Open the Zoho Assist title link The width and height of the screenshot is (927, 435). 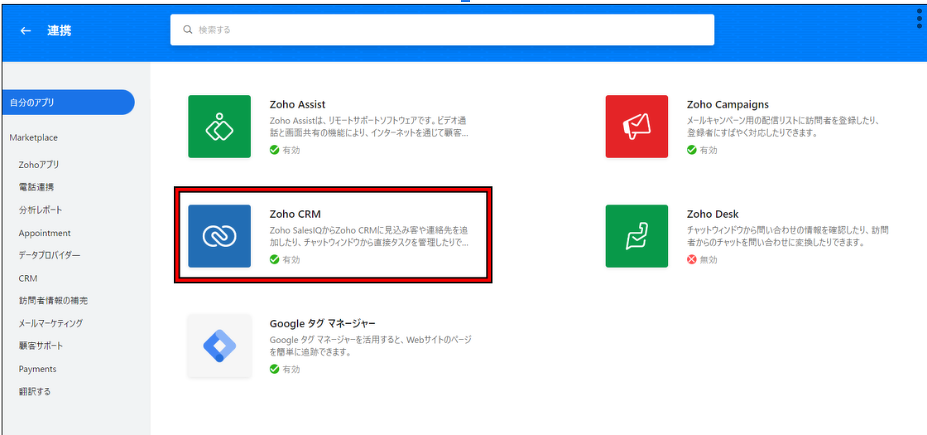297,105
